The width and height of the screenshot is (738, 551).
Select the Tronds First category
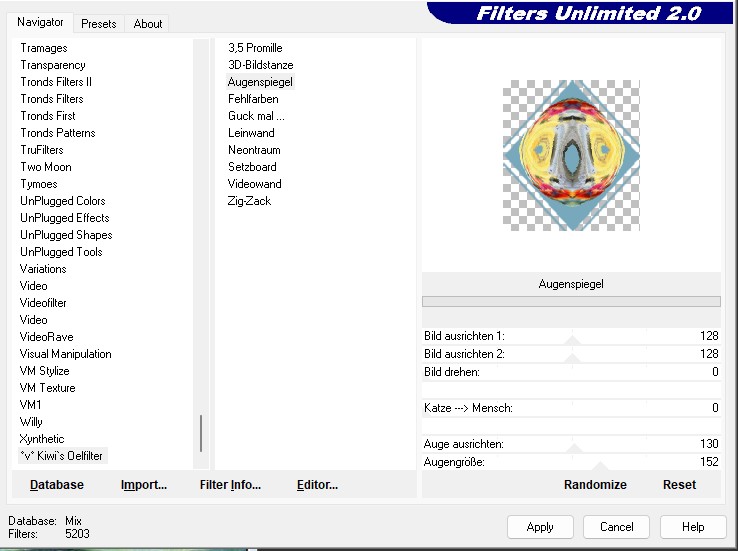48,116
